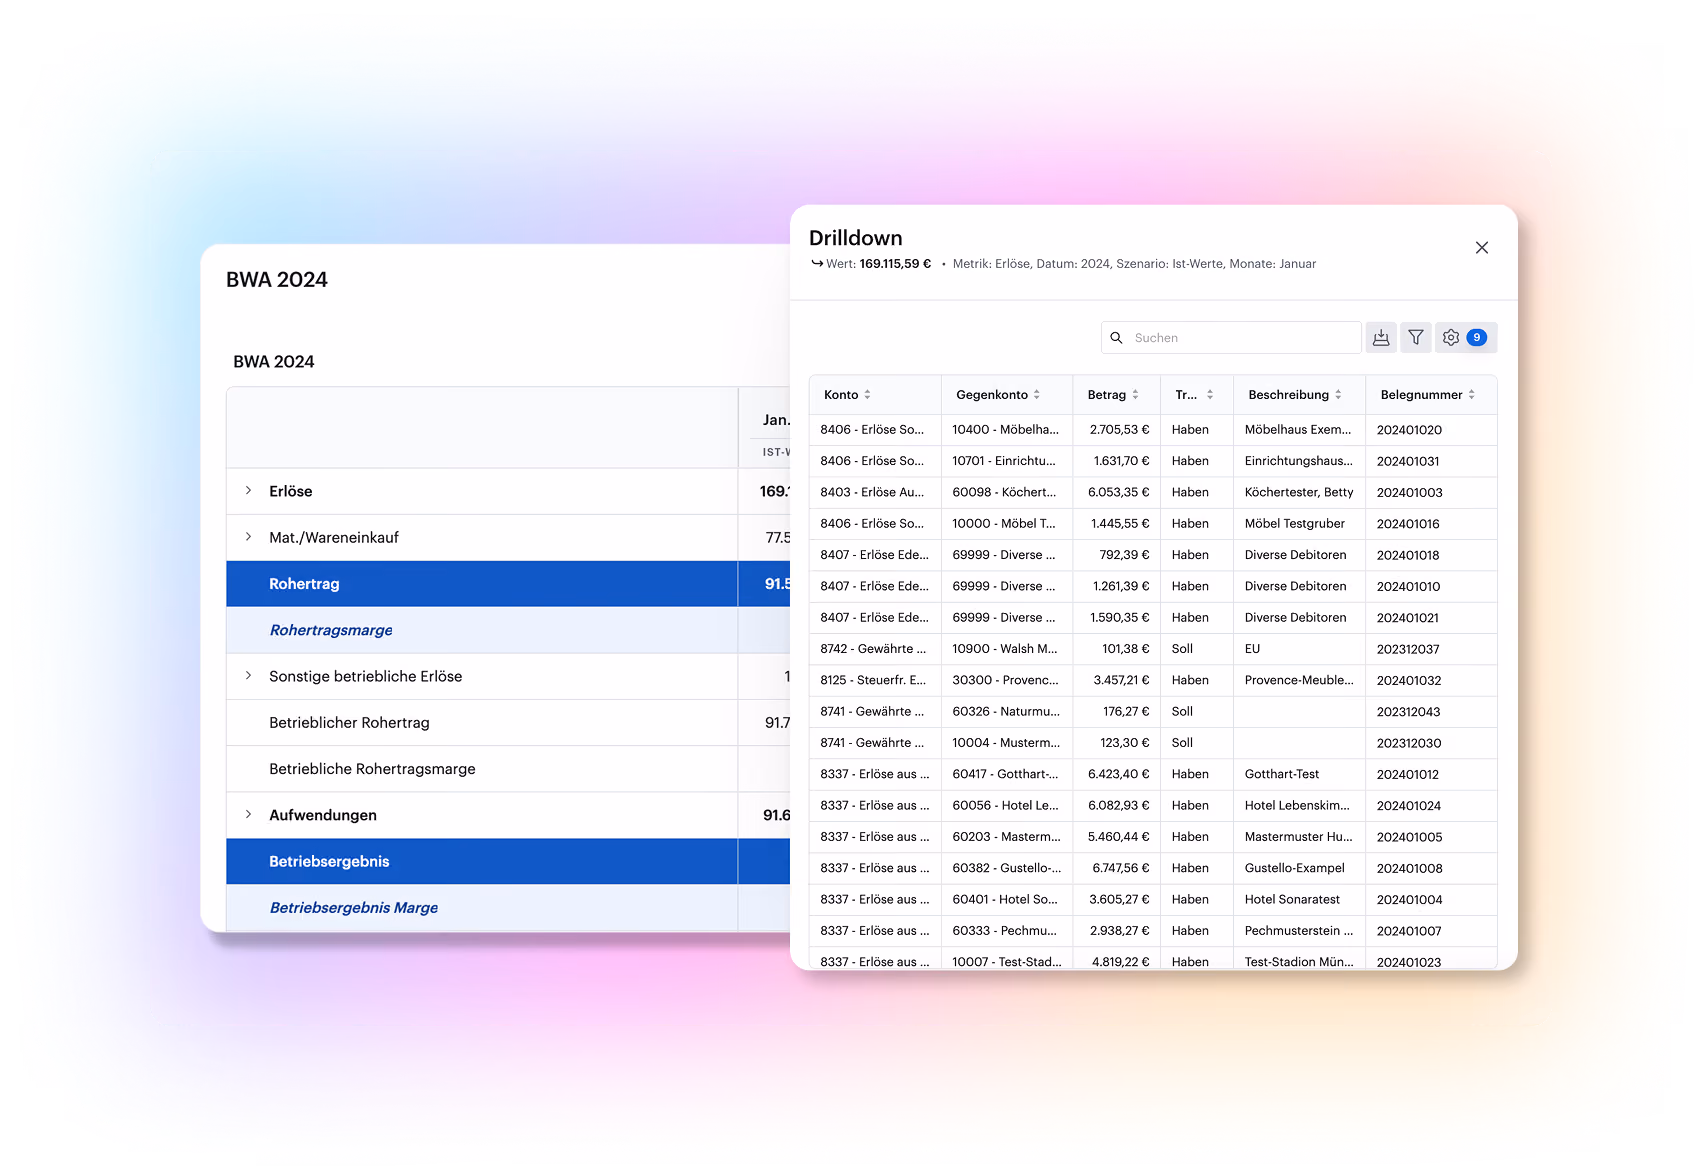The height and width of the screenshot is (1176, 1702).
Task: Click Betrieblicher Rohertrag row label
Action: pos(349,723)
